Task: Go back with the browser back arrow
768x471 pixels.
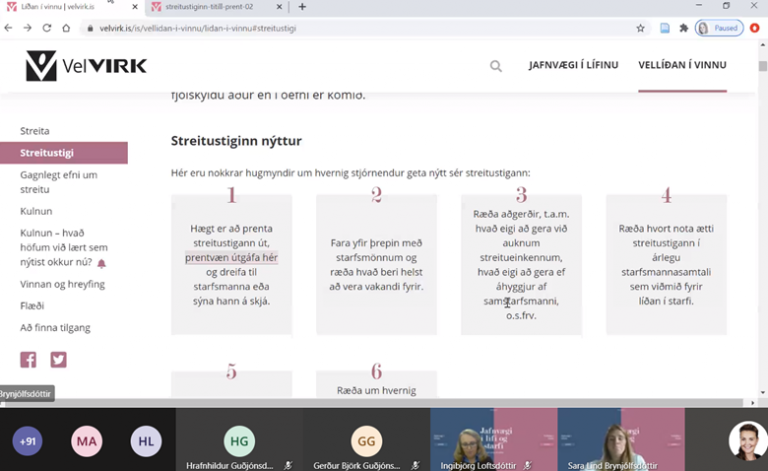Action: (x=9, y=28)
